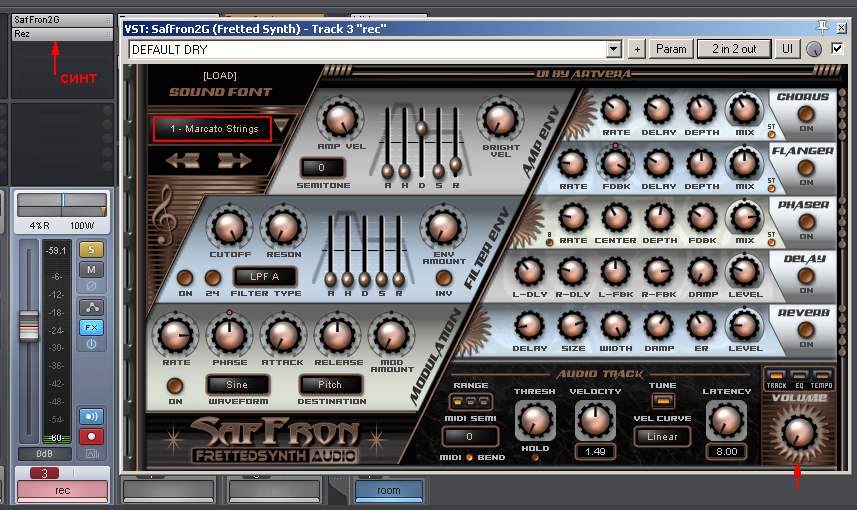Screen dimensions: 857x510
Task: Click the MOD AMOUNT knob
Action: pyautogui.click(x=391, y=335)
